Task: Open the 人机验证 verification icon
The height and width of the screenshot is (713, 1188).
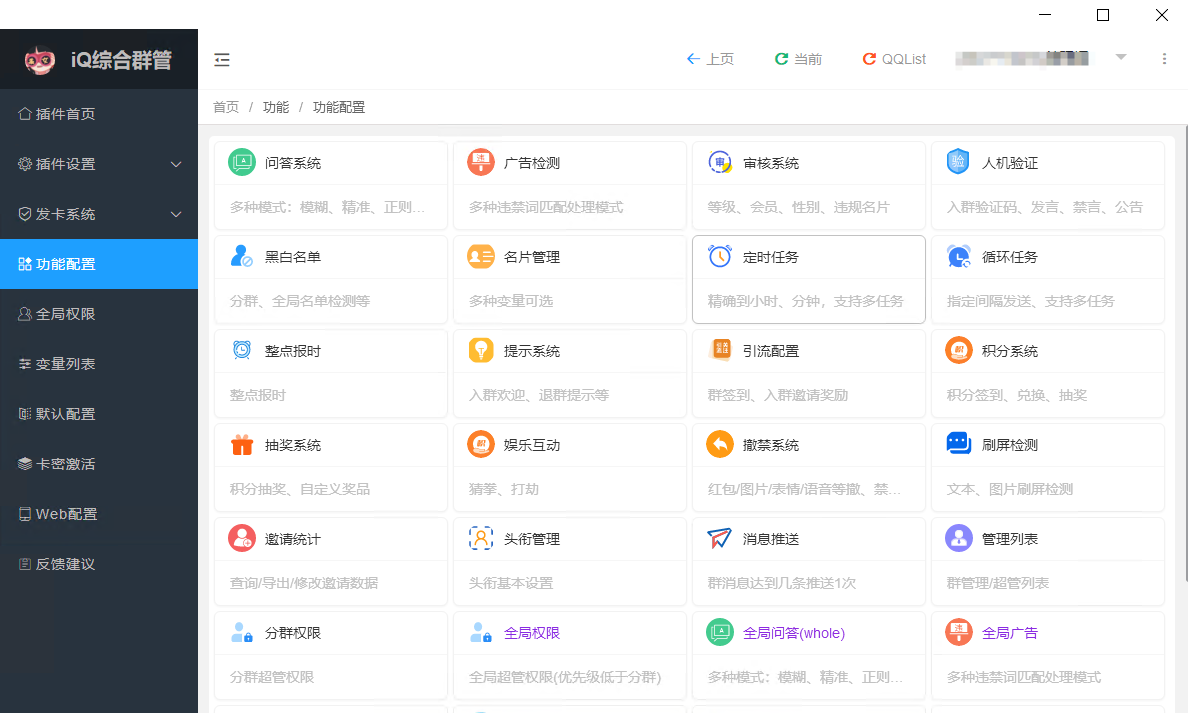Action: 959,161
